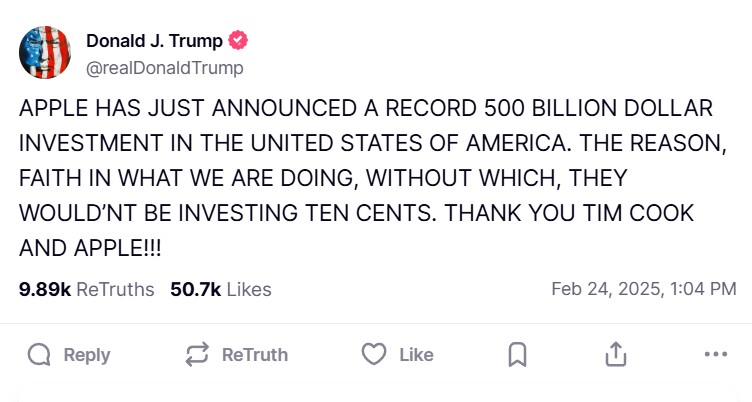Click the share upload icon
This screenshot has height=402, width=752.
[x=616, y=355]
